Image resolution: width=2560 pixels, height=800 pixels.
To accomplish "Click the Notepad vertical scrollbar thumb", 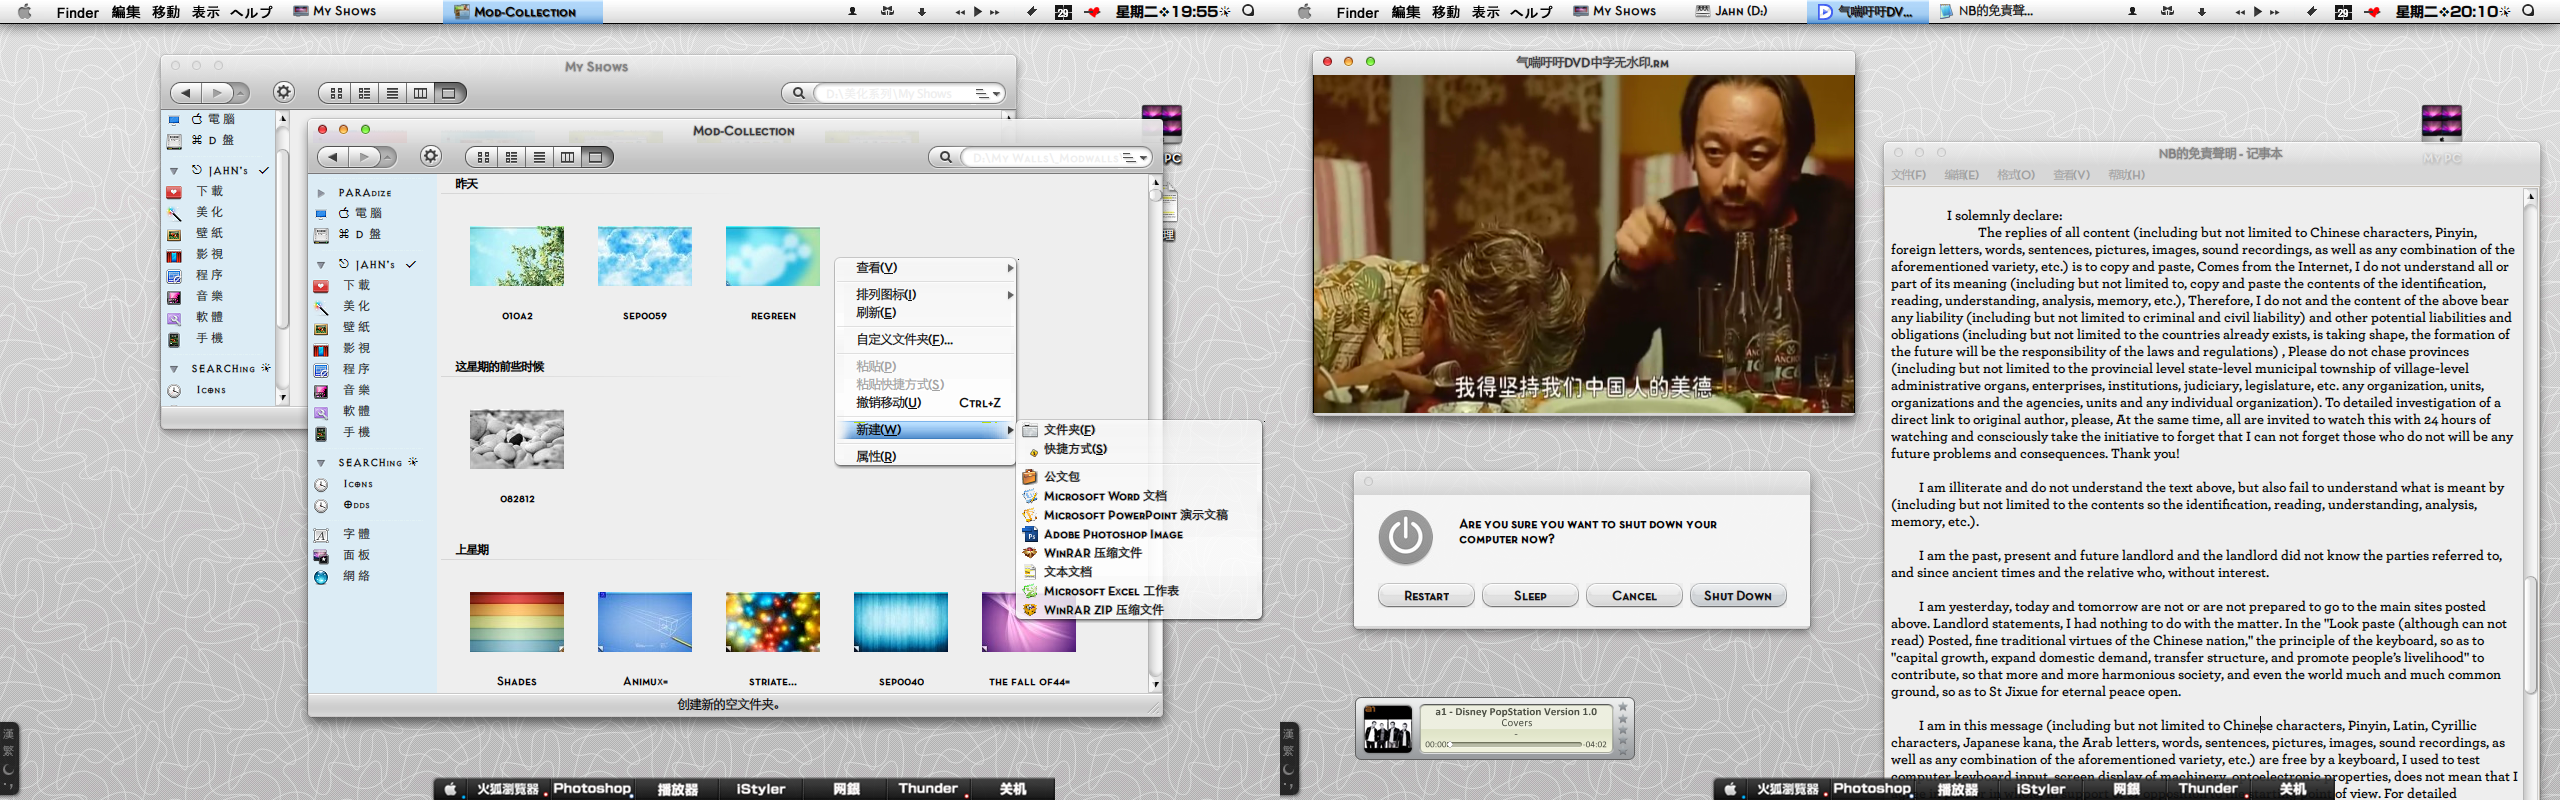I will pyautogui.click(x=2530, y=635).
